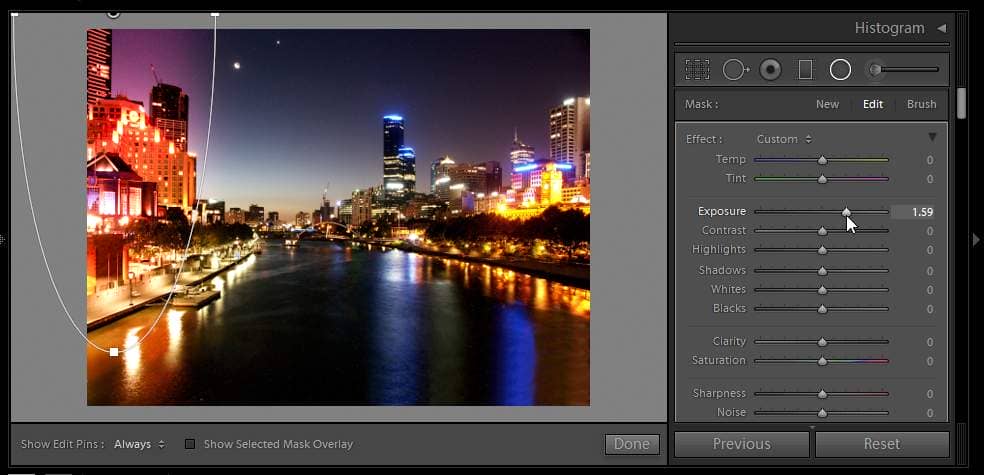Switch mask mode to Brush
Screen dimensions: 984x475
click(921, 104)
